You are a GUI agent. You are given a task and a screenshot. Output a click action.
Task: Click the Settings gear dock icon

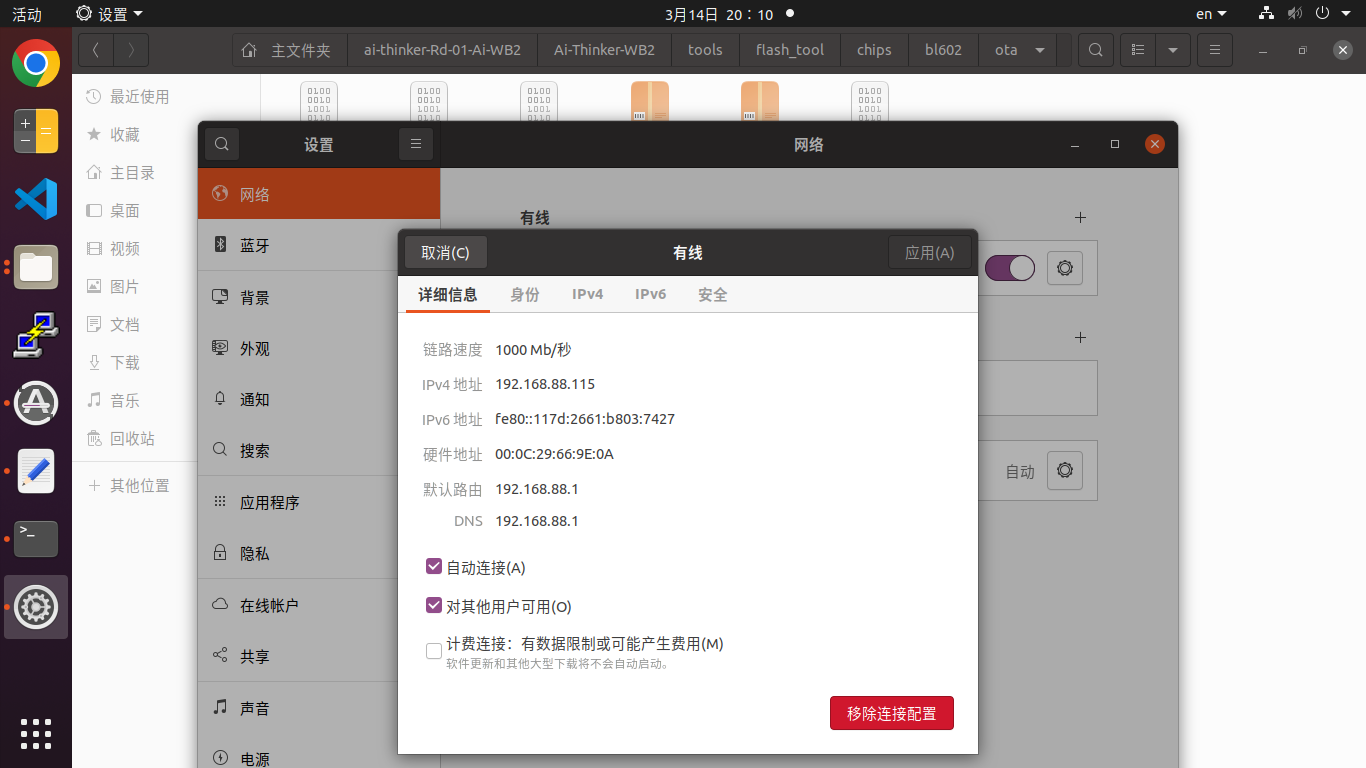pos(36,607)
